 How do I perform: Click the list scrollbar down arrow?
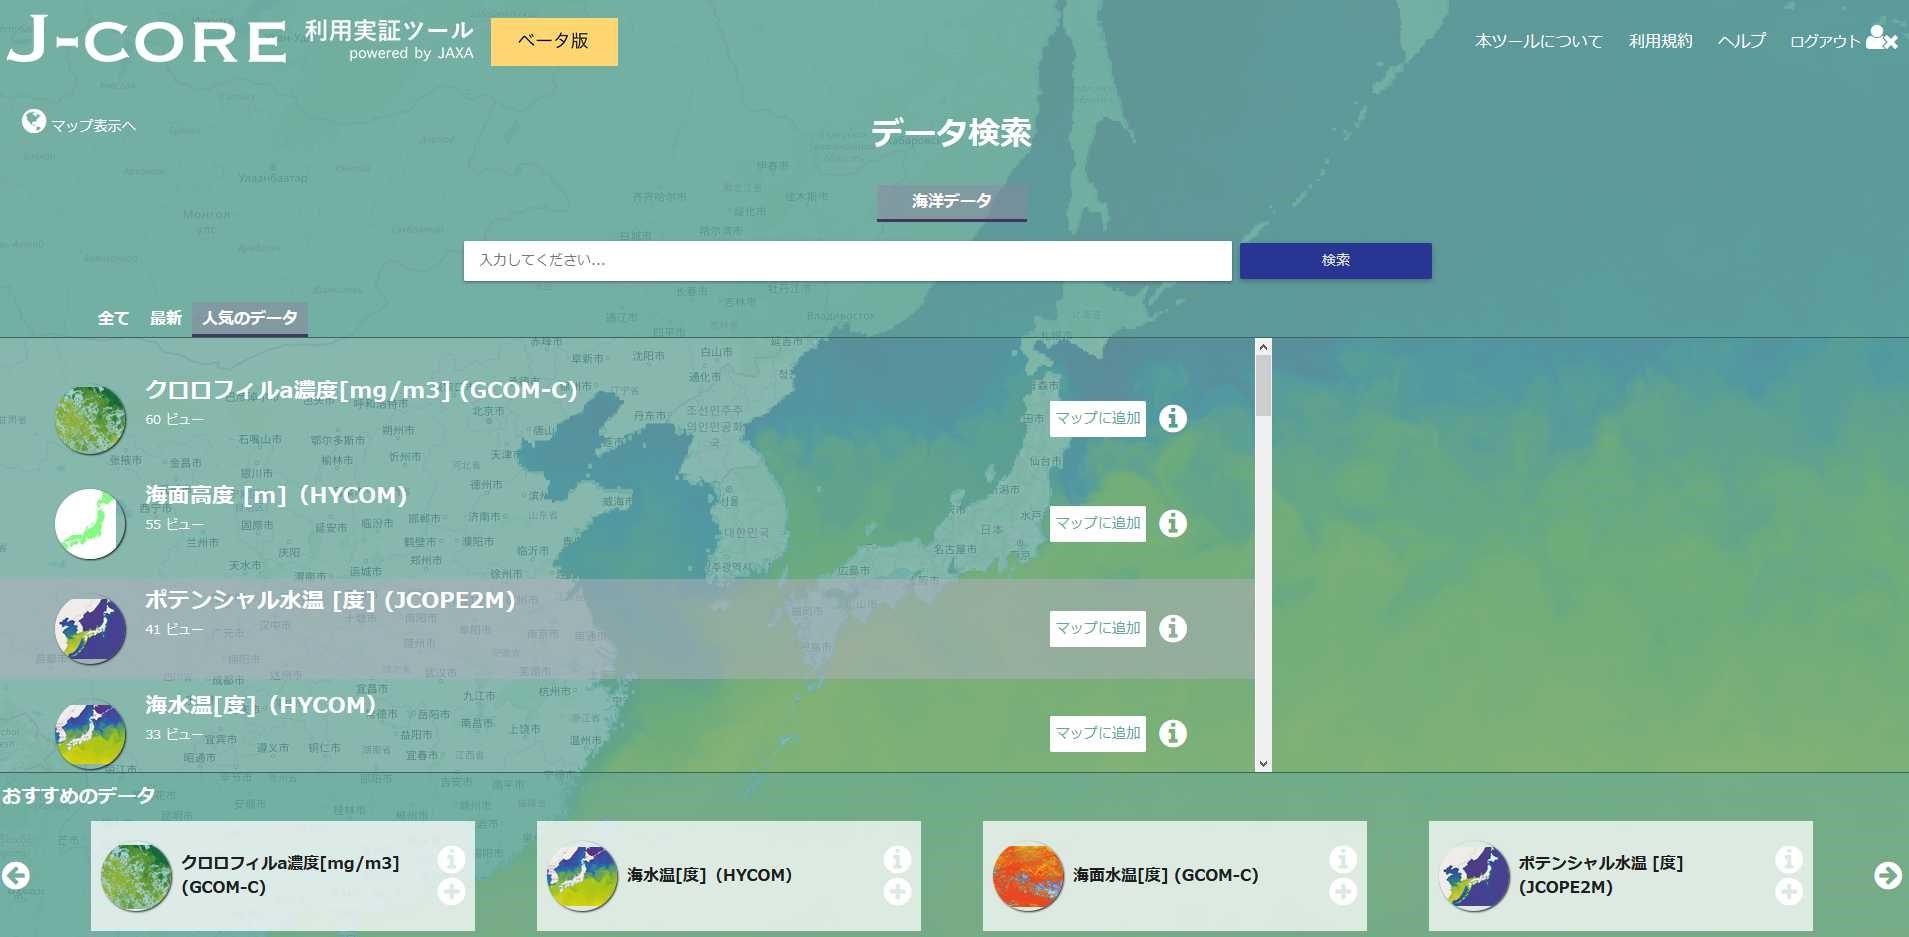[x=1263, y=763]
